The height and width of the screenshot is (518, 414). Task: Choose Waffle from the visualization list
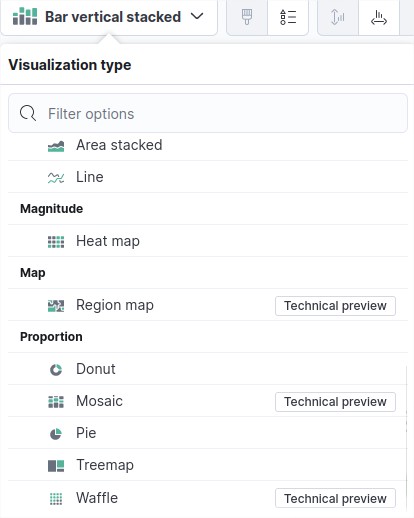(208, 498)
